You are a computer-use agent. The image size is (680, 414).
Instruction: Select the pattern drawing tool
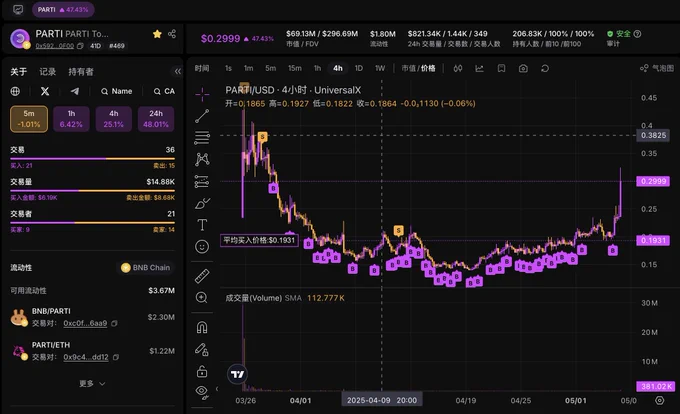[x=202, y=160]
